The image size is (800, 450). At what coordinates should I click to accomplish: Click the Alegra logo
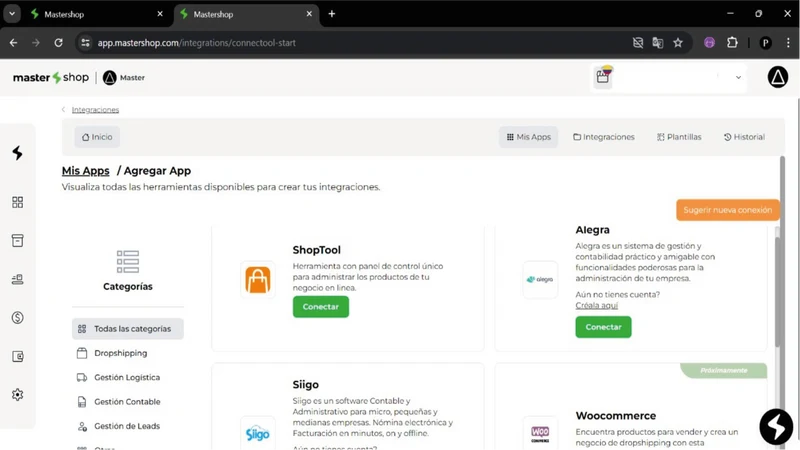tap(540, 280)
